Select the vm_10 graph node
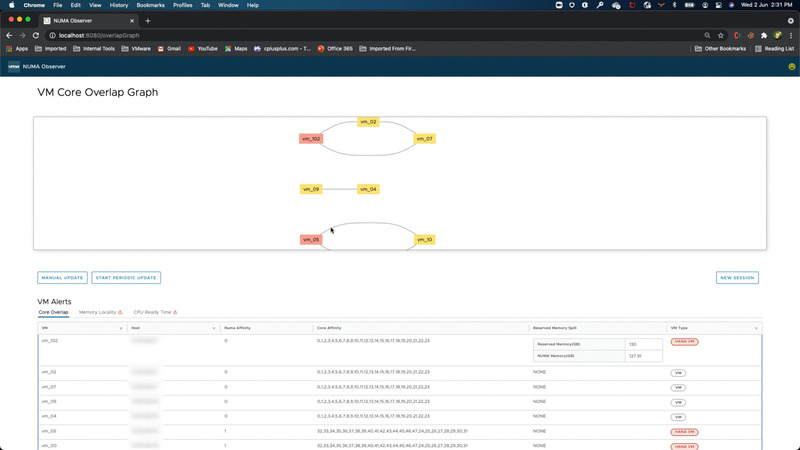800x450 pixels. 424,240
